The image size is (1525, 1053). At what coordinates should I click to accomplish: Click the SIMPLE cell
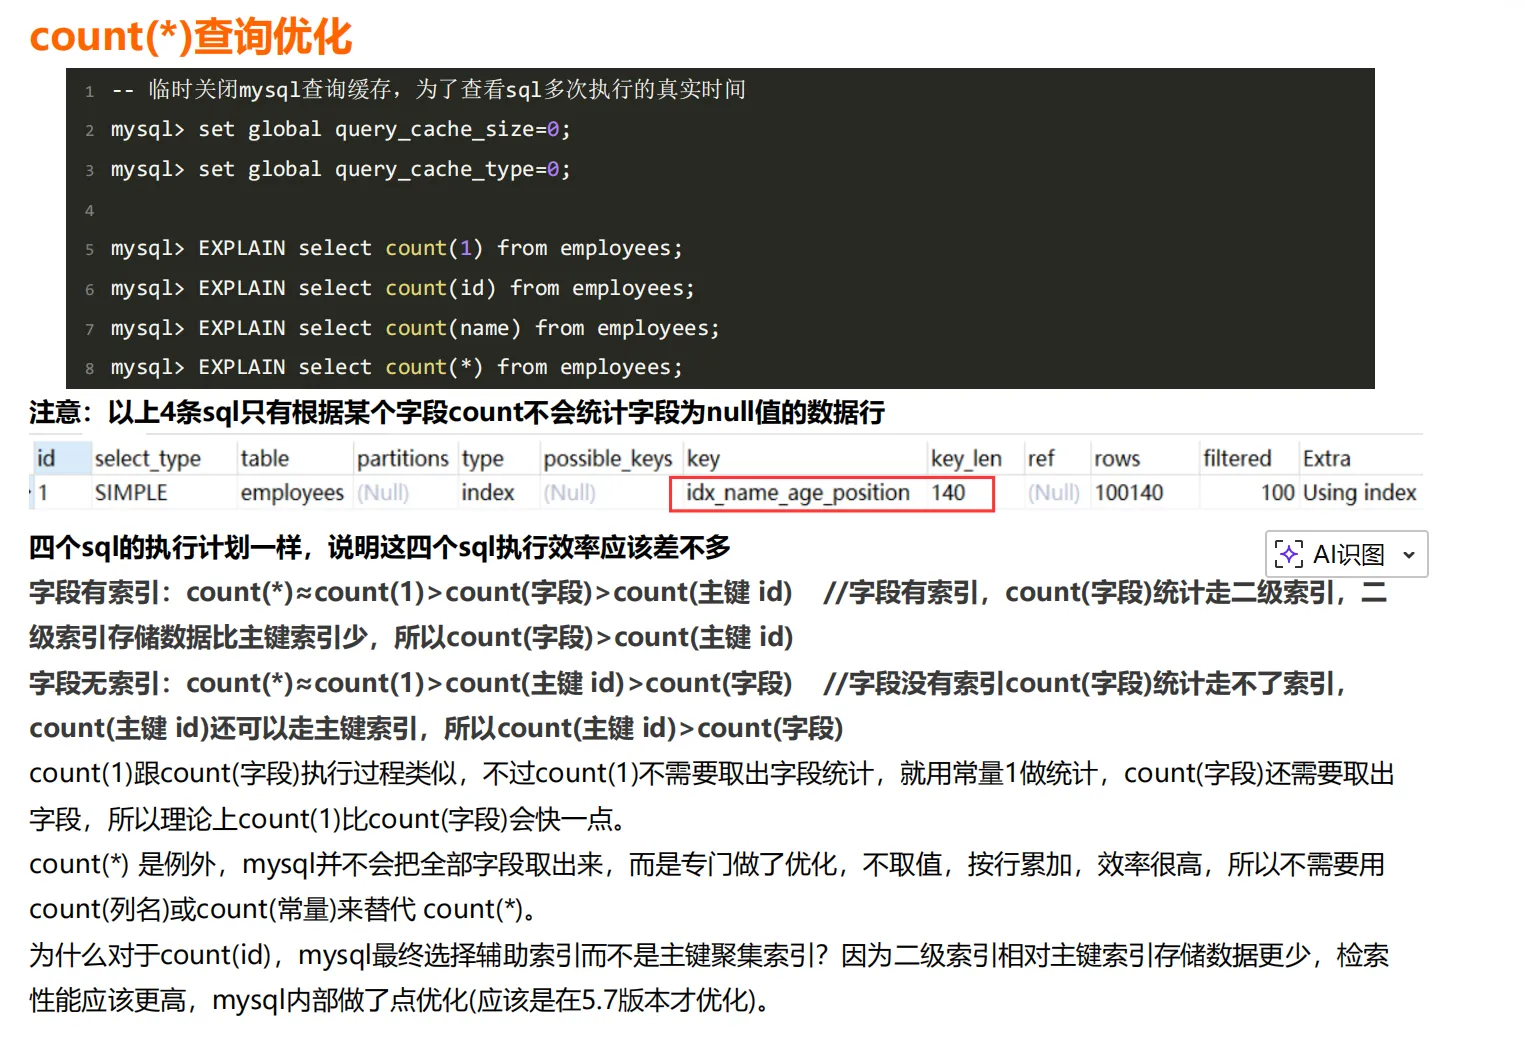[131, 493]
